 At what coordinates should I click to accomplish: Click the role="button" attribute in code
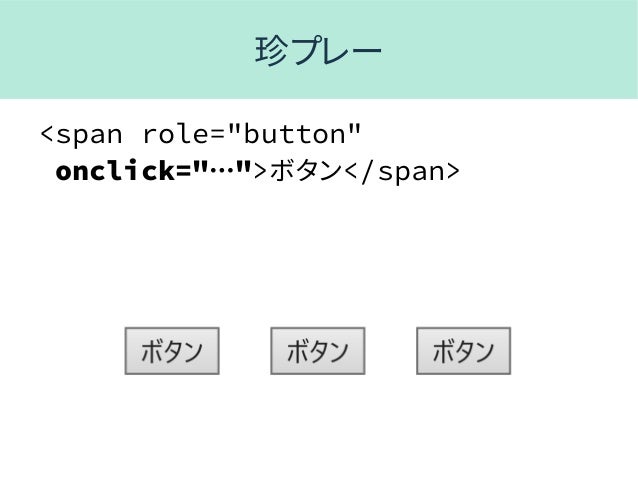tap(251, 134)
